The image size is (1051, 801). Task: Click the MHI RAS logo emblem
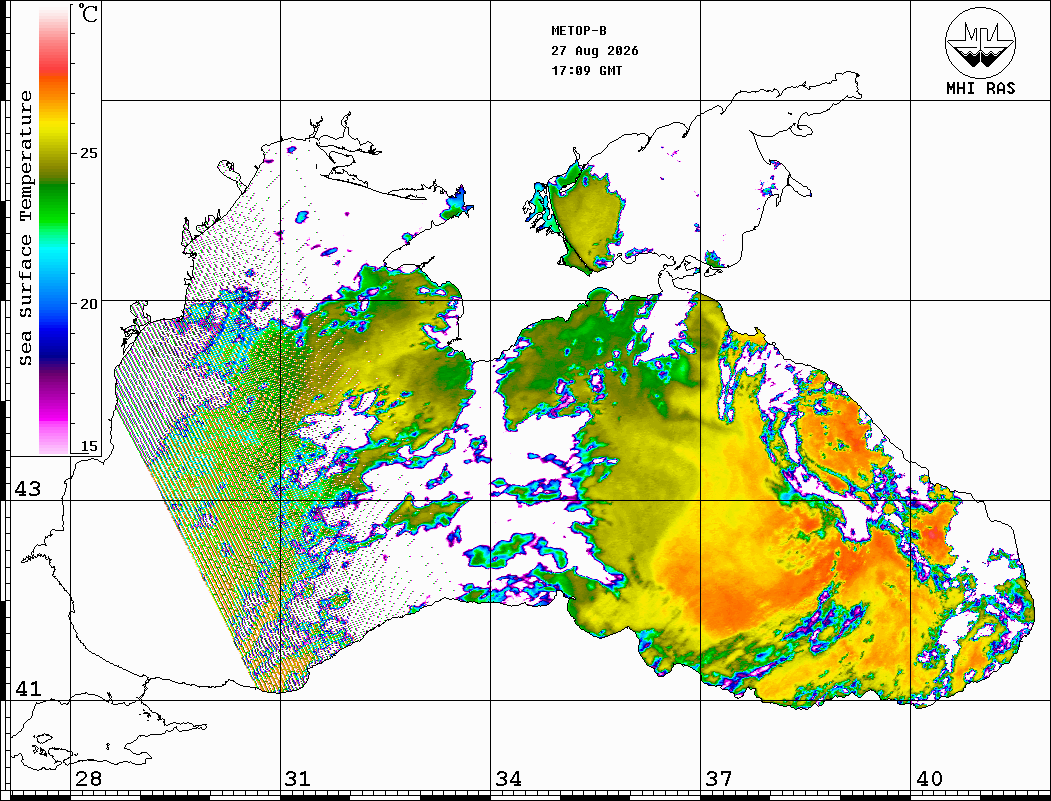point(980,42)
